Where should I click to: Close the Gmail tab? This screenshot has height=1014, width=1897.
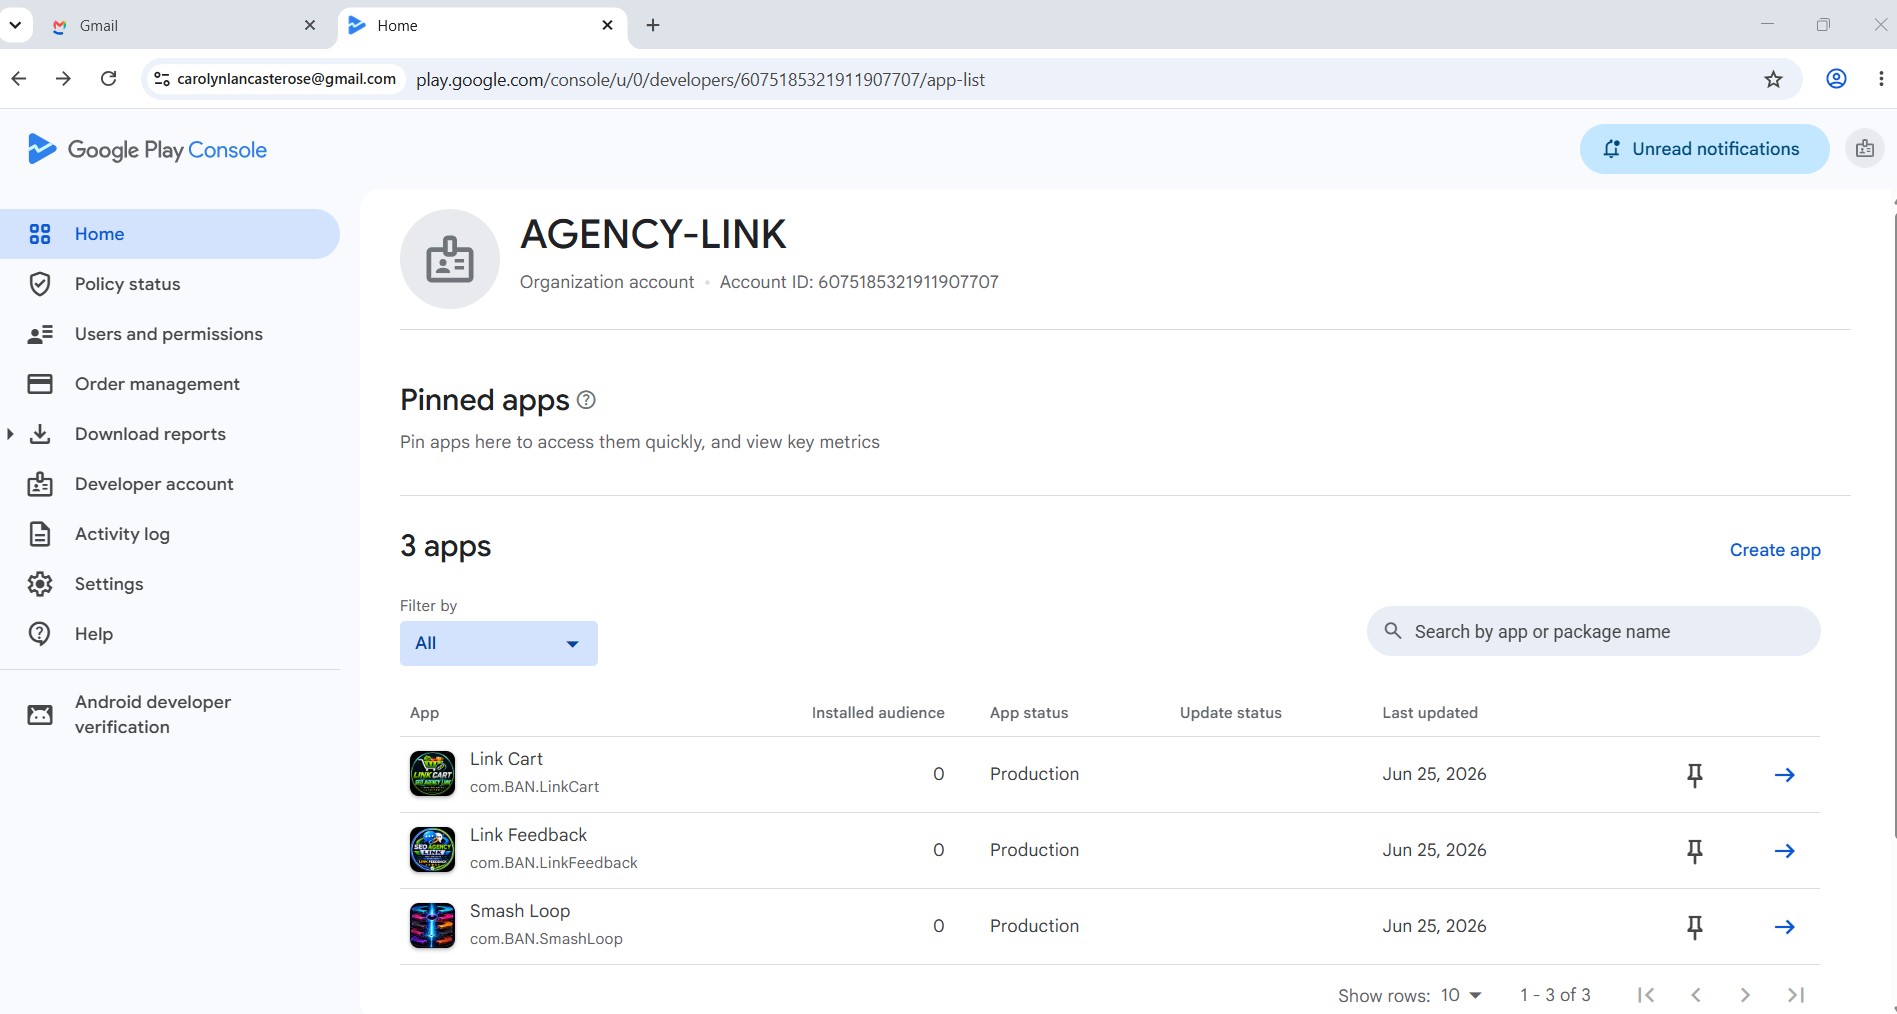tap(310, 25)
